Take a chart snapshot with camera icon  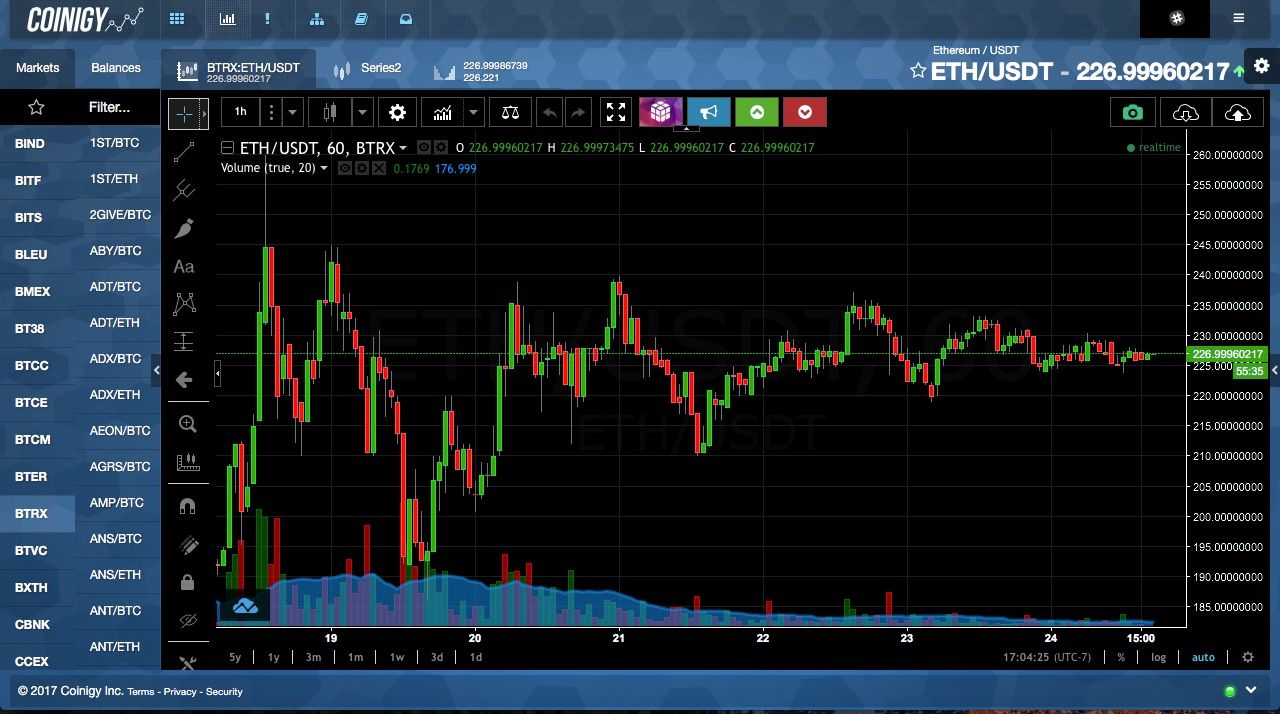pos(1133,112)
